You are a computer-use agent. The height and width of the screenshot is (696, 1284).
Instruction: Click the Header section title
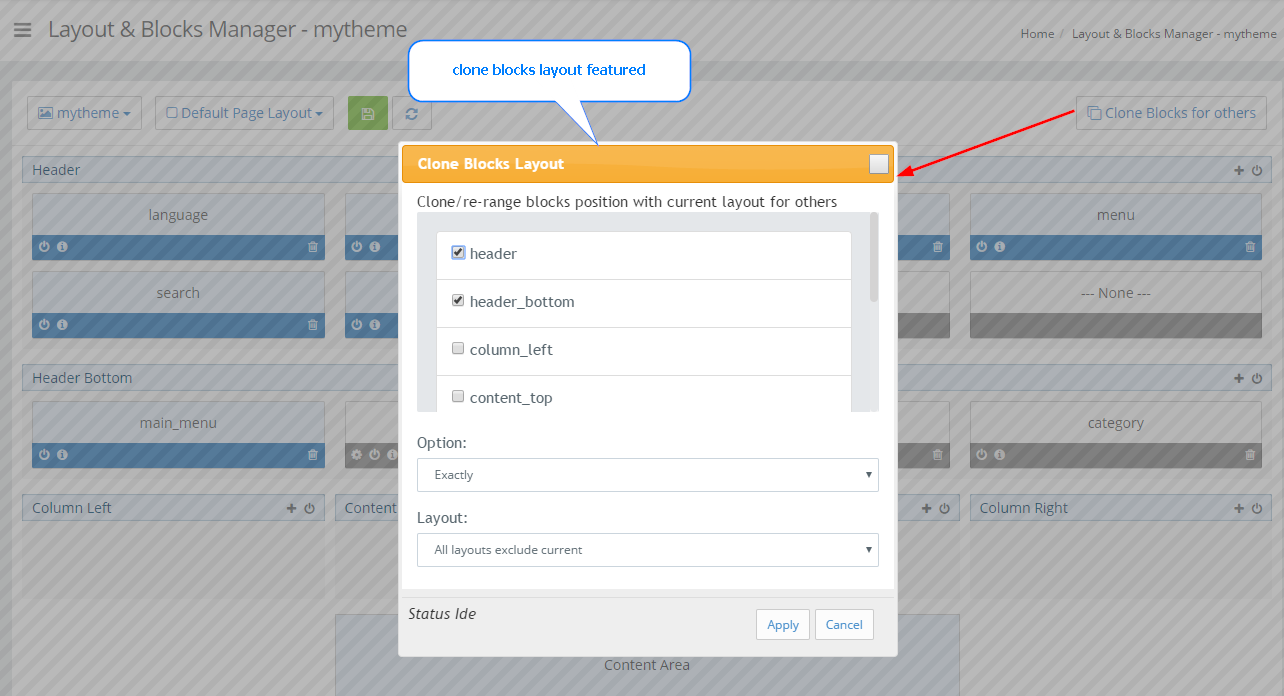click(x=56, y=170)
